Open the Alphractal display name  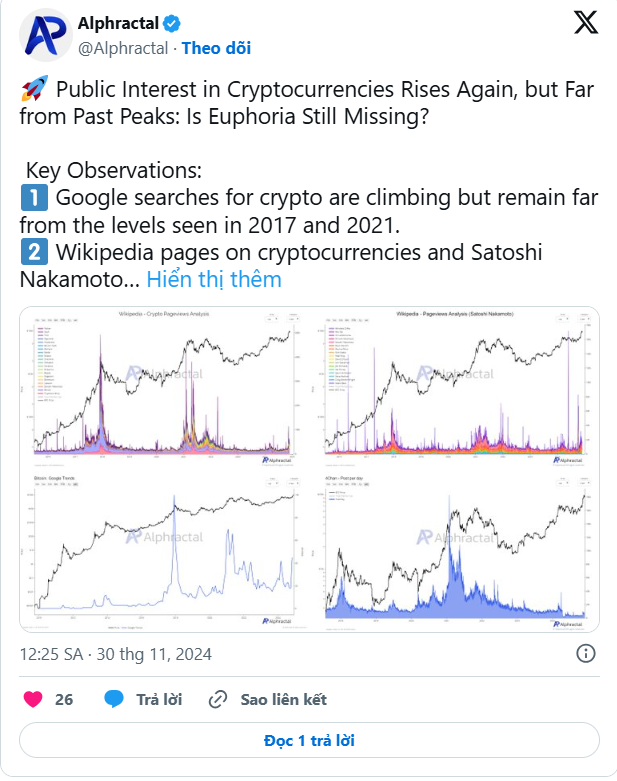(x=119, y=23)
